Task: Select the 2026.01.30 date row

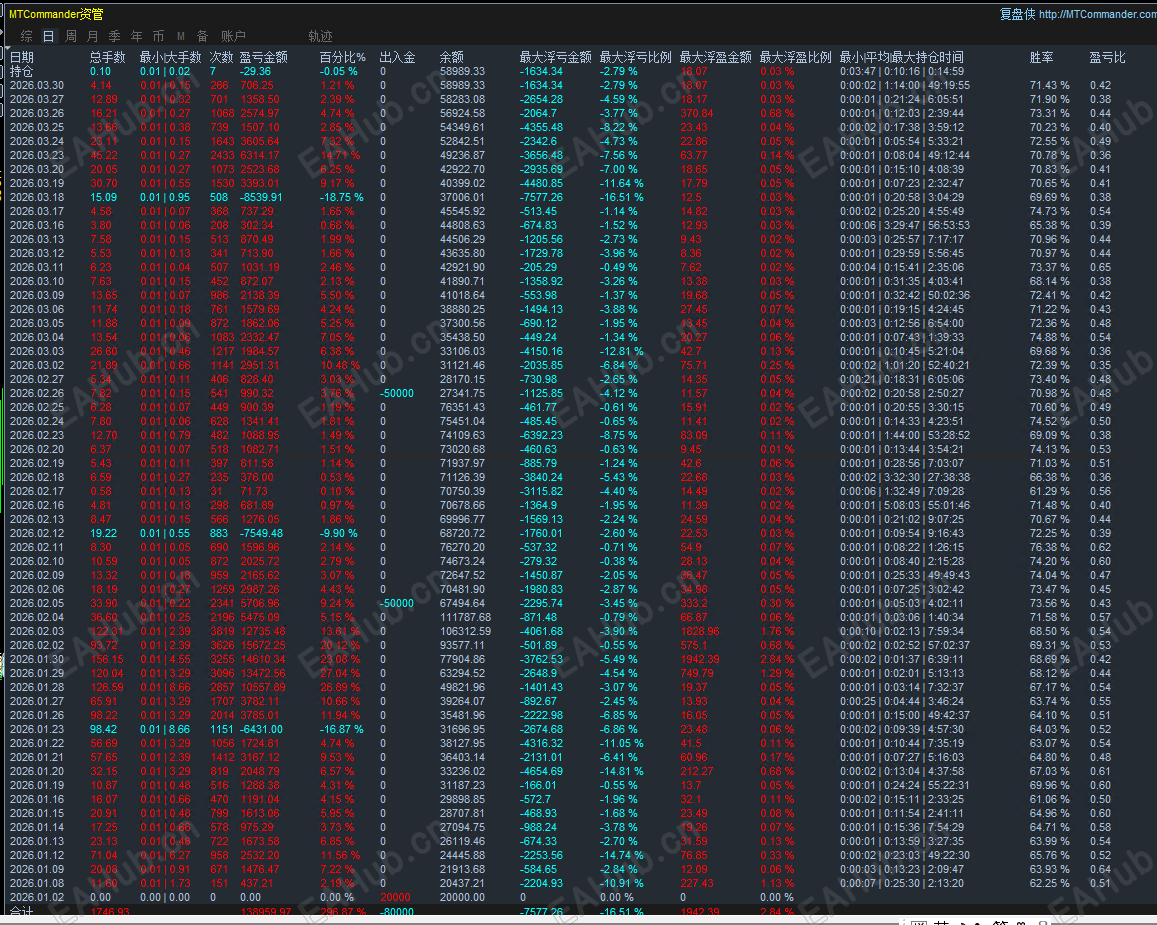Action: coord(37,659)
